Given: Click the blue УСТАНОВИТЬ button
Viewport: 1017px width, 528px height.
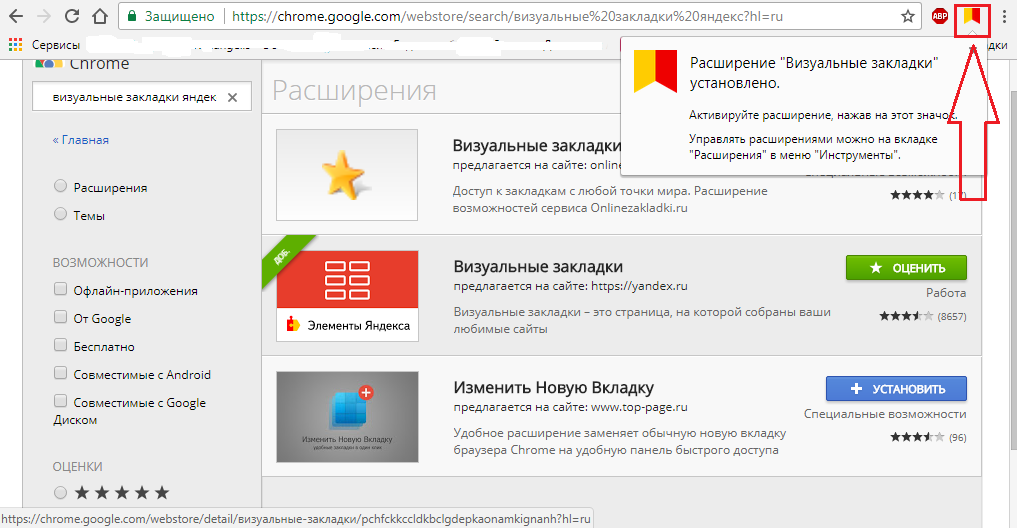Looking at the screenshot, I should pyautogui.click(x=896, y=389).
